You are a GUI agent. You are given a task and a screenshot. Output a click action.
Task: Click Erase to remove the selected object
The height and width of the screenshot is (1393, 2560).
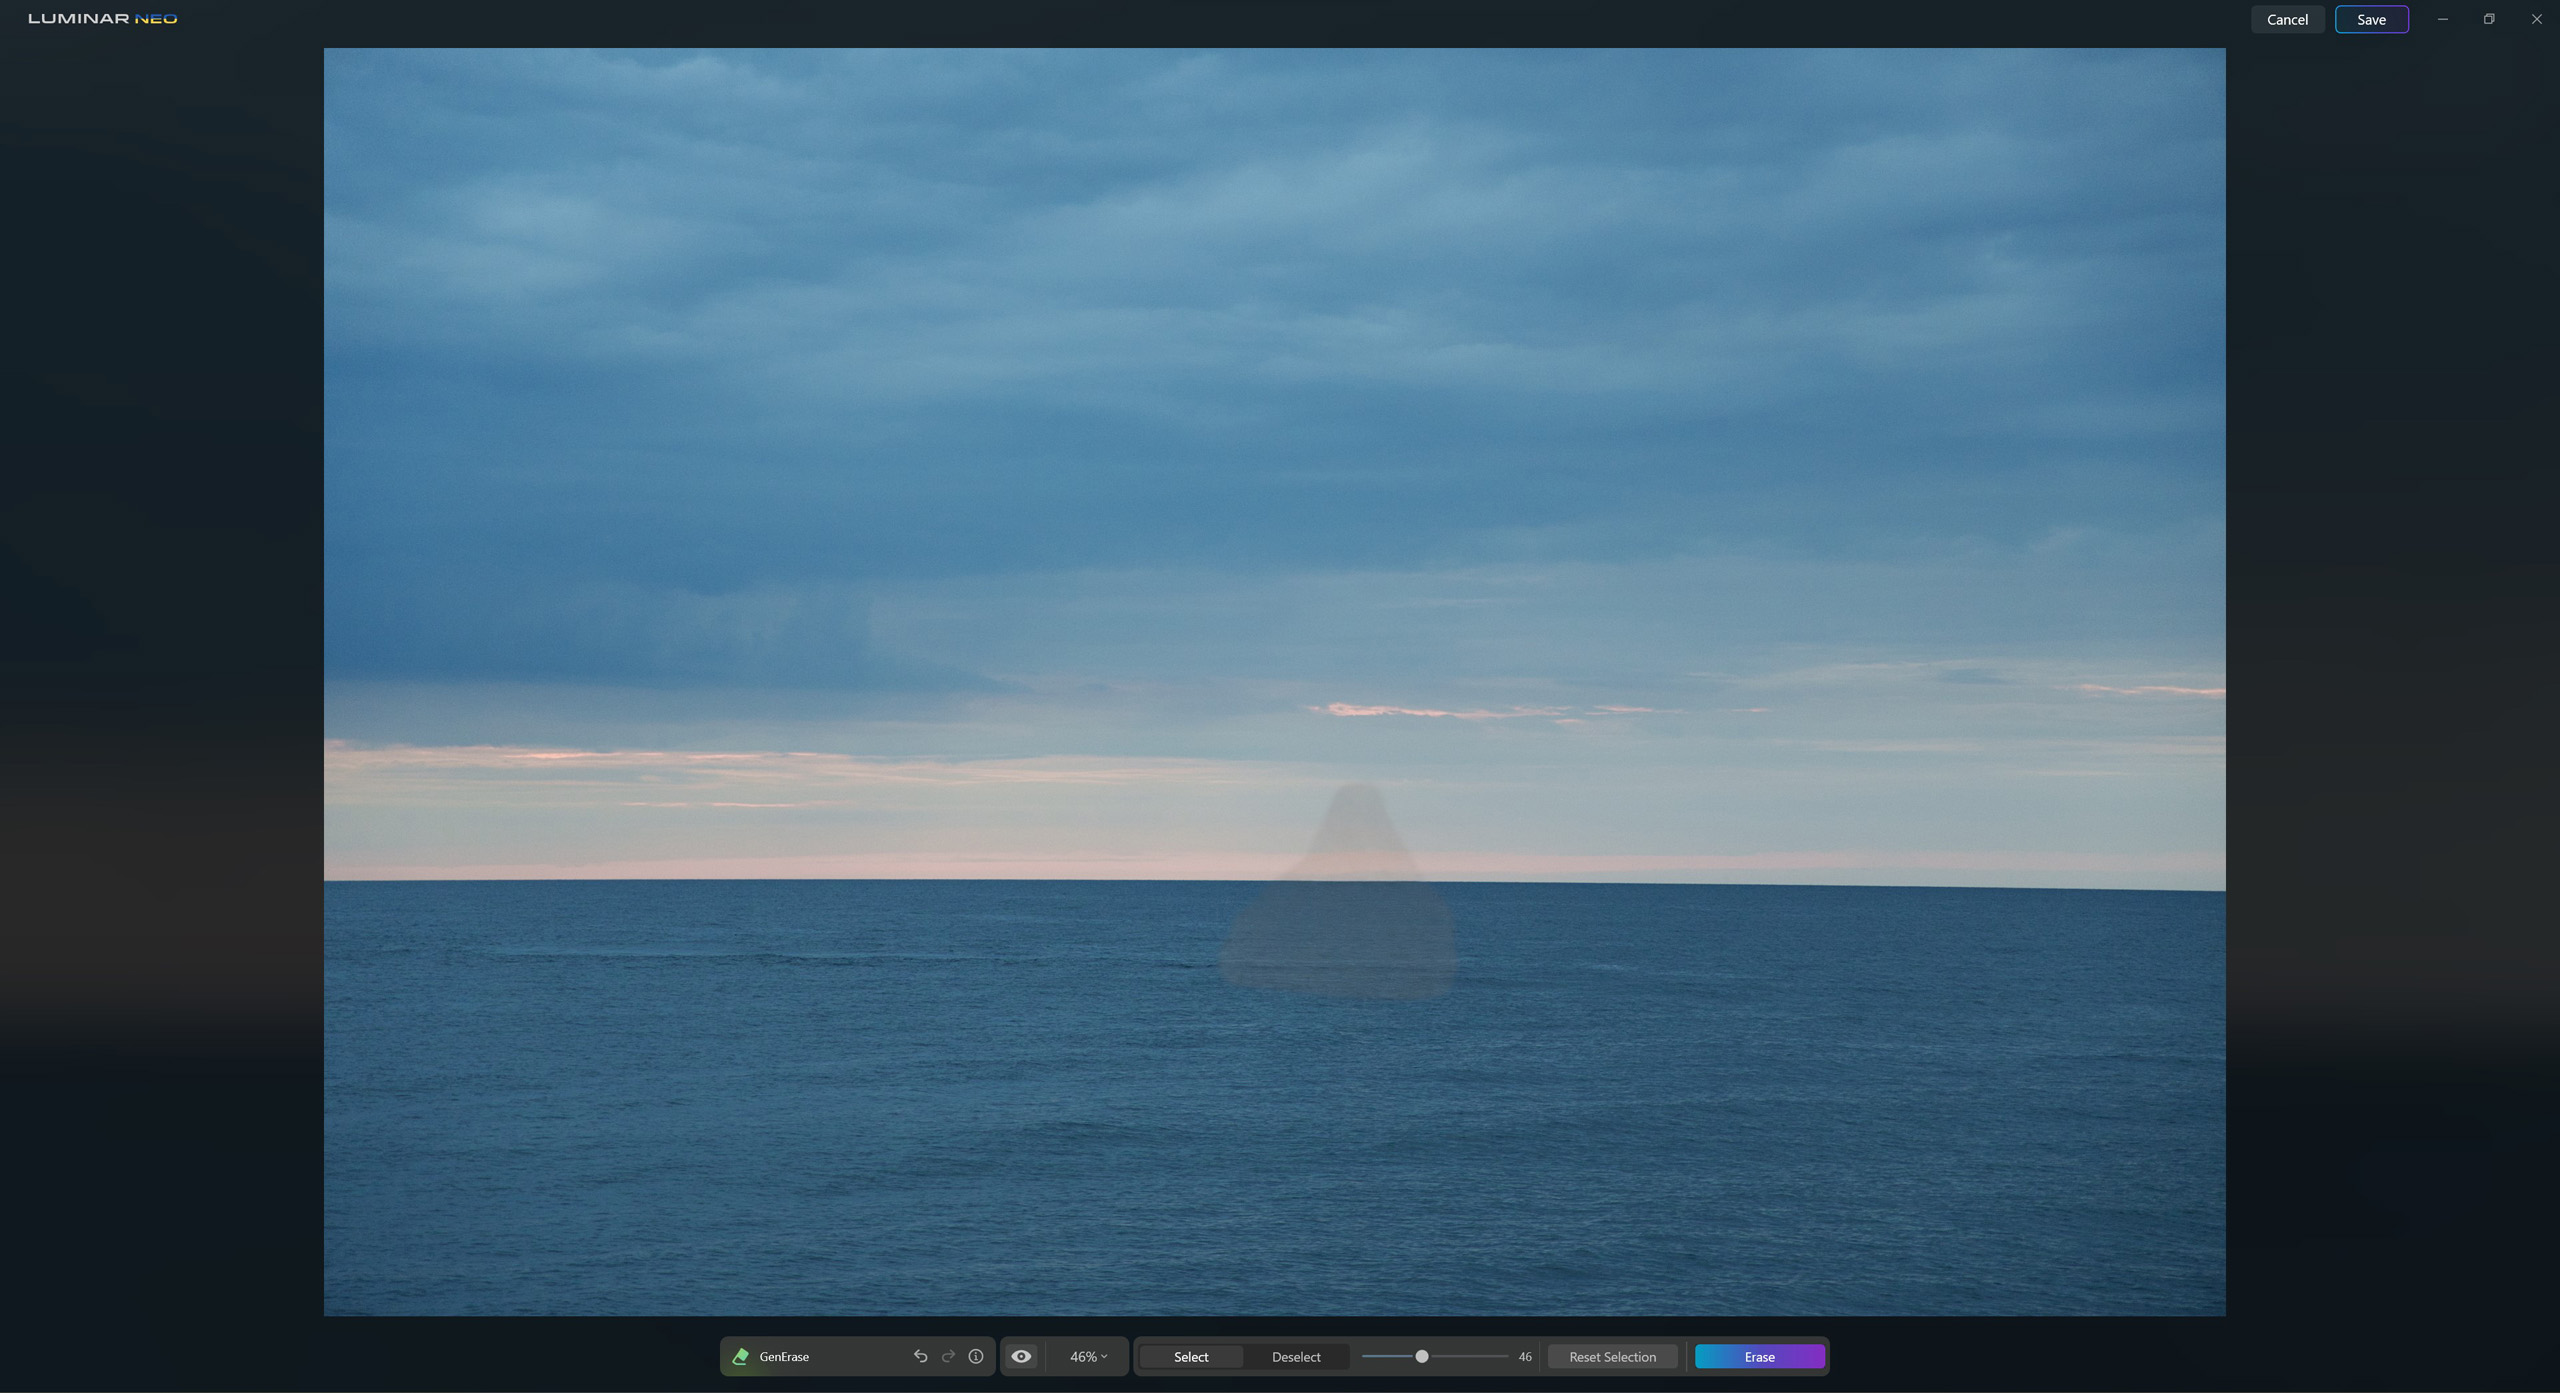(x=1758, y=1356)
